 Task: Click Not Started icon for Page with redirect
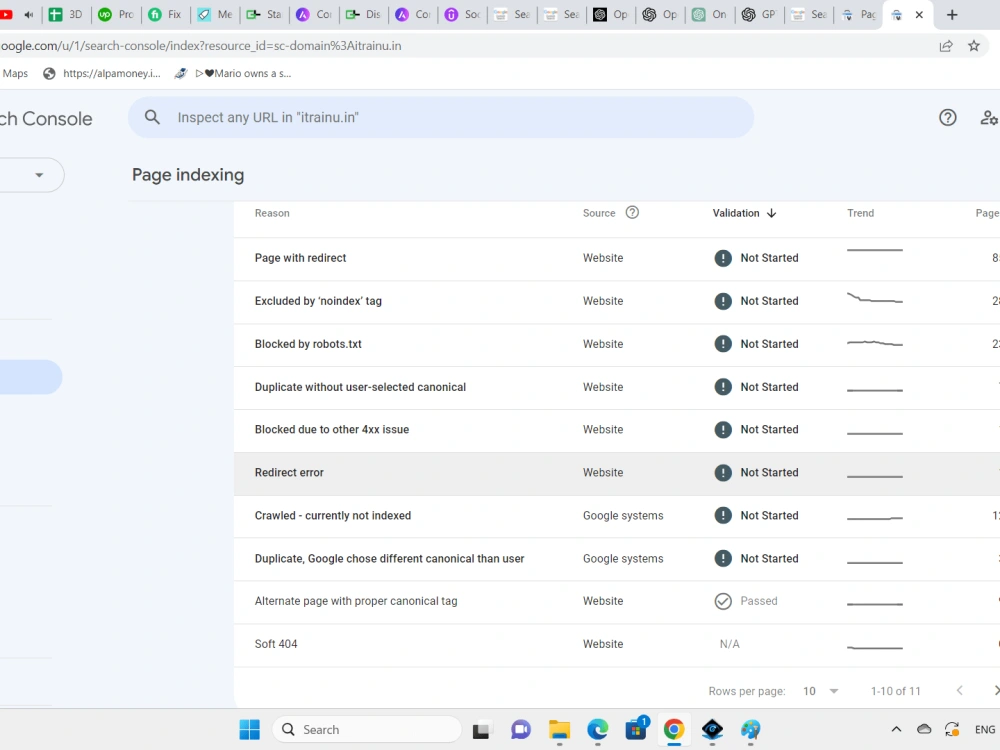[x=723, y=258]
